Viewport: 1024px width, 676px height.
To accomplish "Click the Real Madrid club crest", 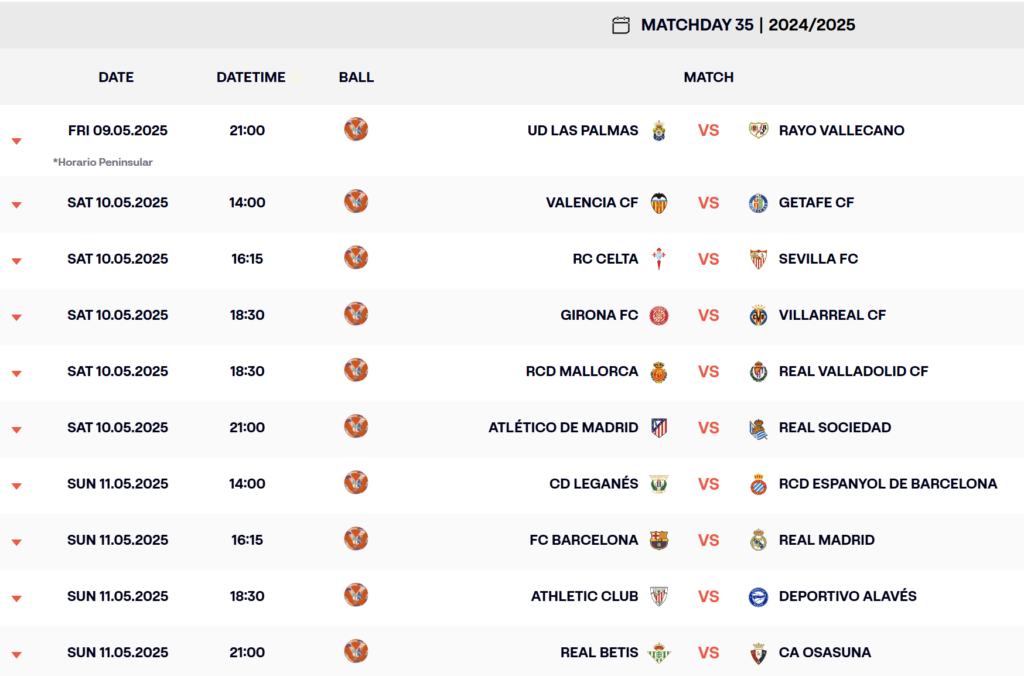I will [758, 540].
